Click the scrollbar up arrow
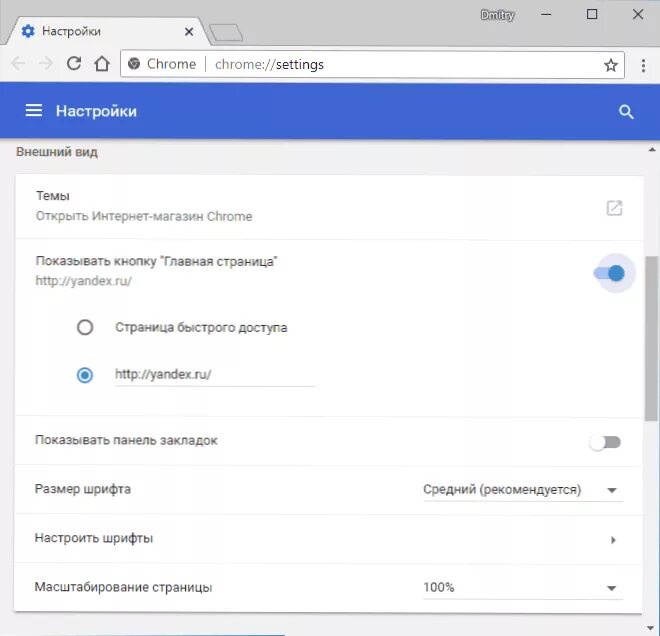The image size is (660, 636). (652, 150)
